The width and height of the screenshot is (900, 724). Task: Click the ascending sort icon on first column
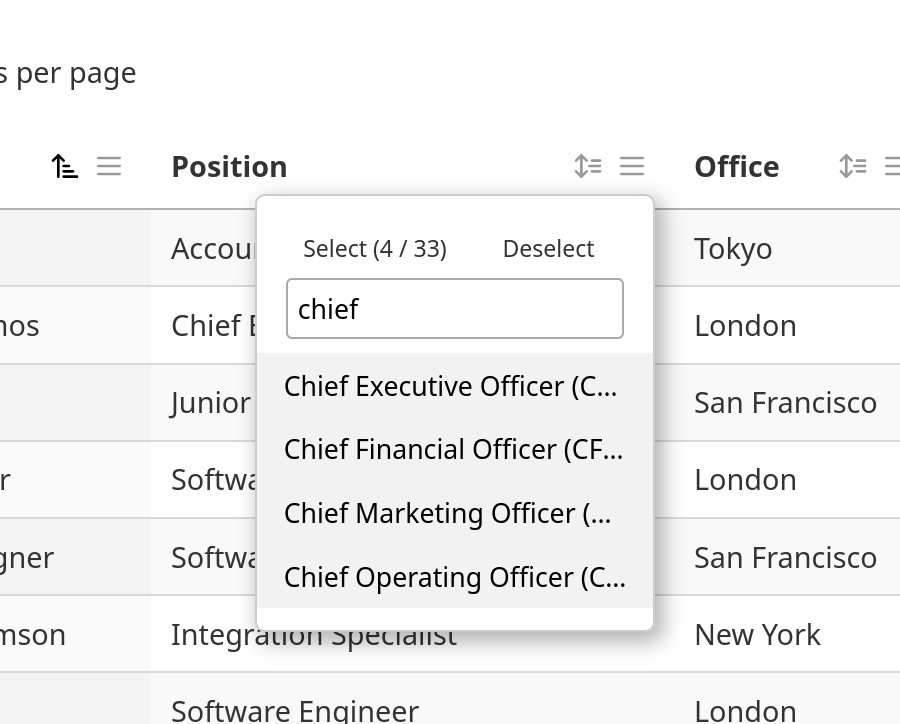(x=65, y=166)
